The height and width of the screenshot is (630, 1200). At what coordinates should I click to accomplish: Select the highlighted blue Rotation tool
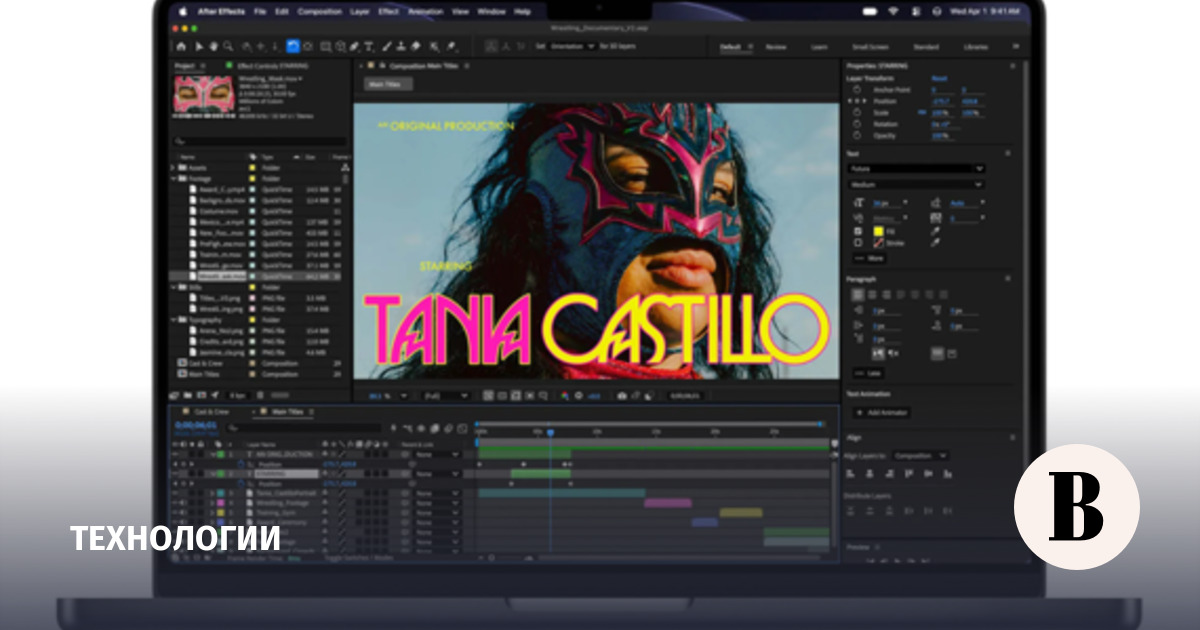(293, 46)
